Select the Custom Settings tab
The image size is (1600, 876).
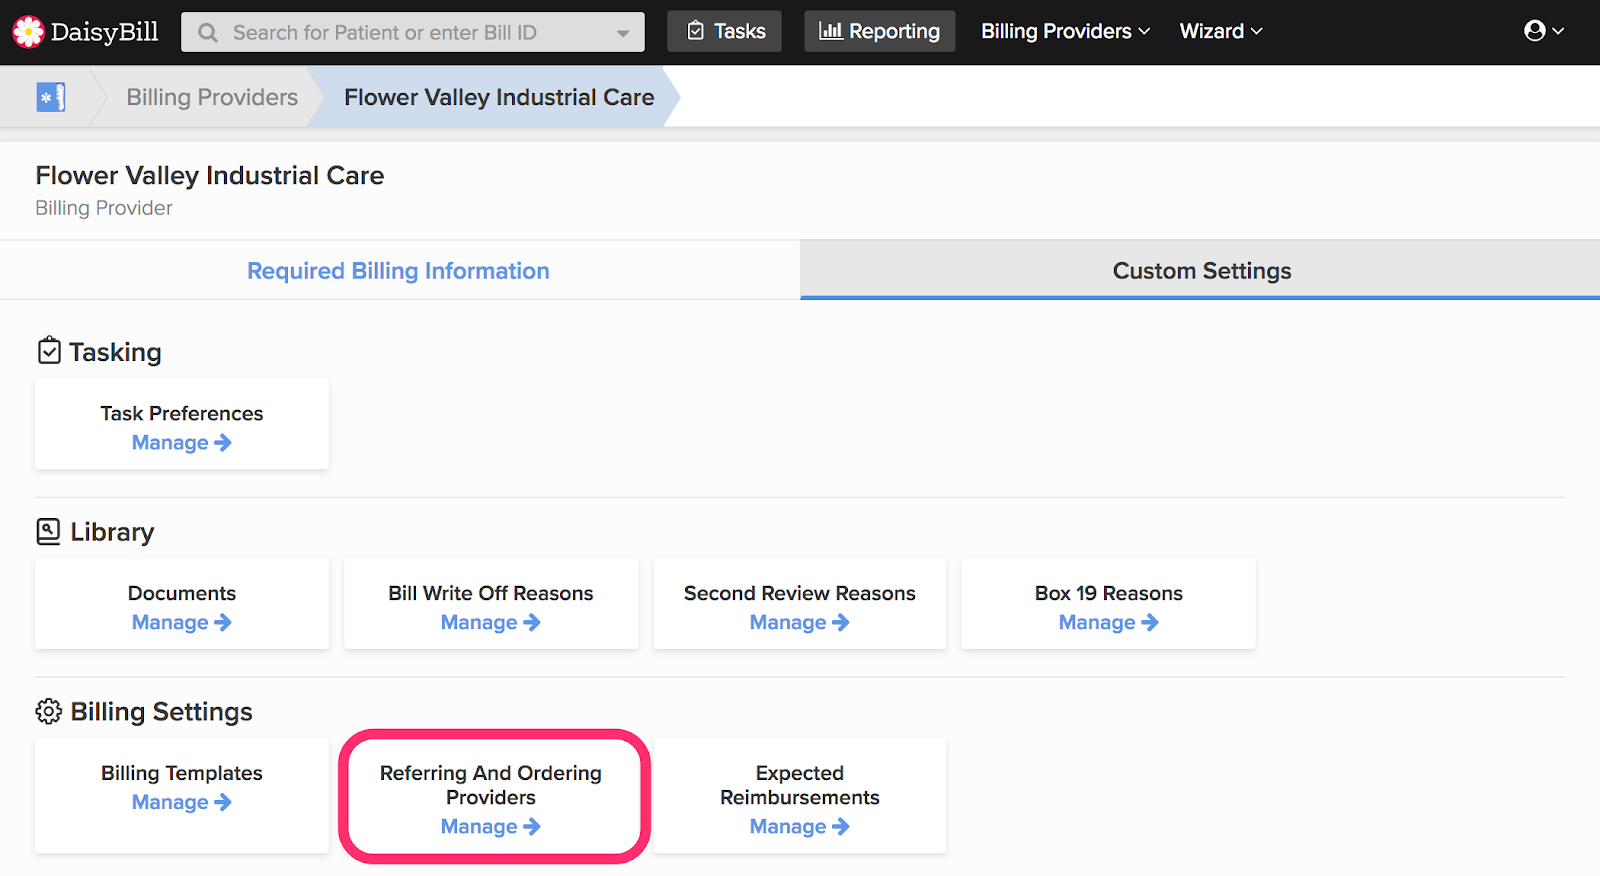1202,271
